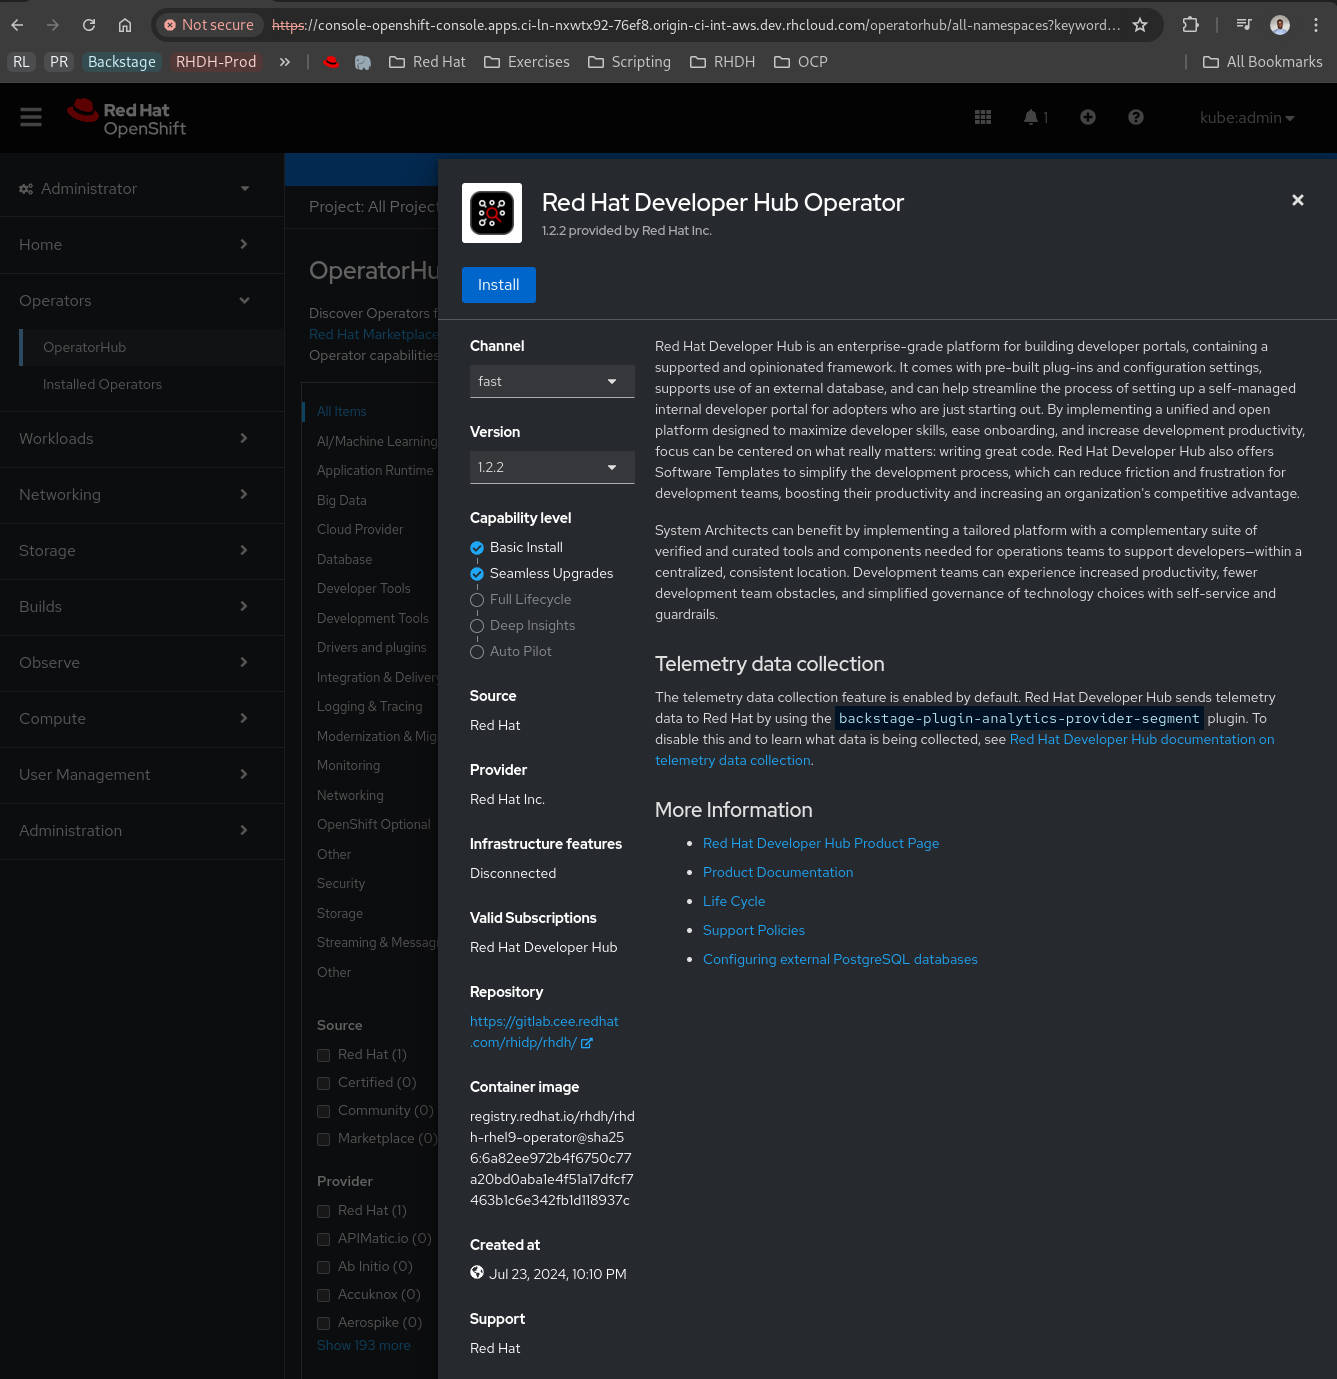This screenshot has height=1379, width=1337.
Task: Check the Certified (0) source checkbox
Action: 323,1083
